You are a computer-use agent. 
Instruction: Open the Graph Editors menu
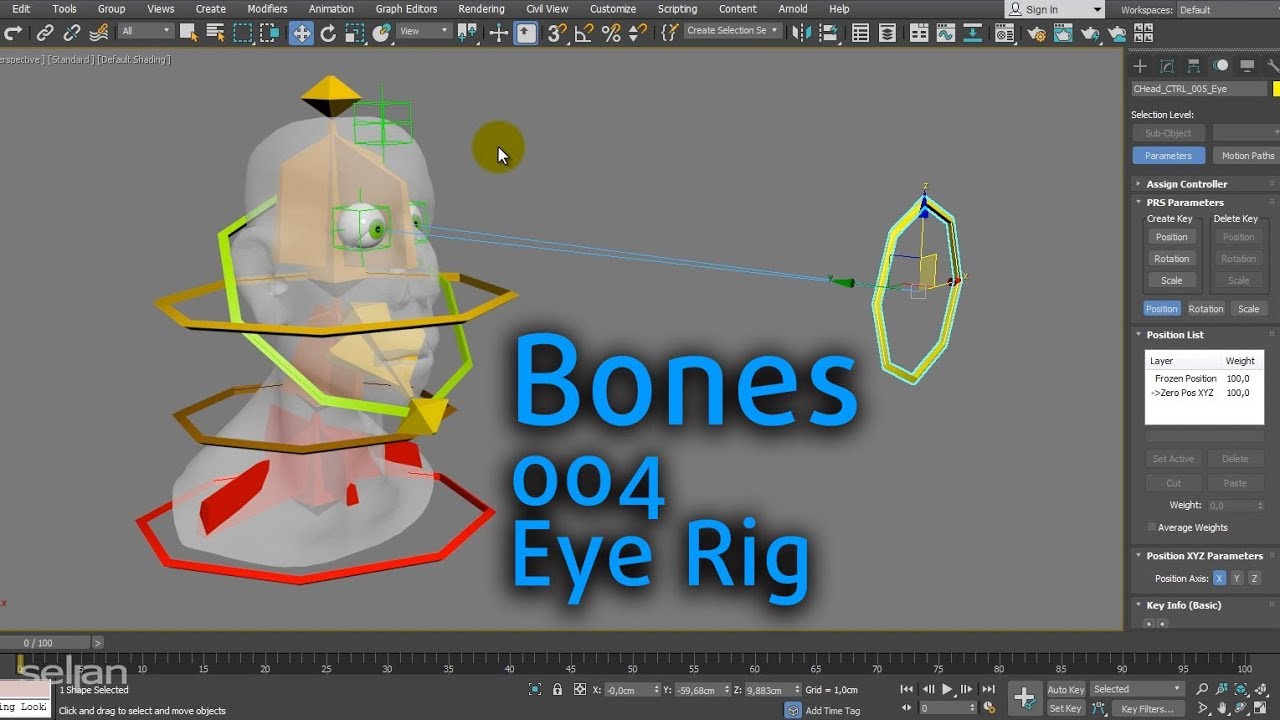tap(406, 9)
